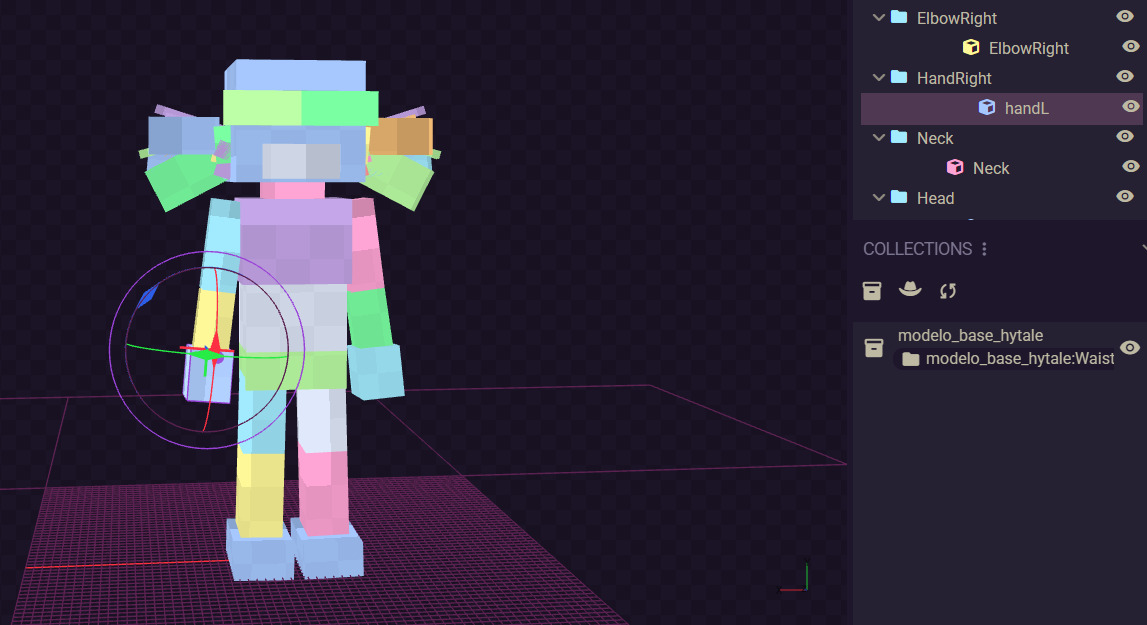Viewport: 1147px width, 625px height.
Task: Open the Collections panel three-dot menu
Action: (985, 248)
